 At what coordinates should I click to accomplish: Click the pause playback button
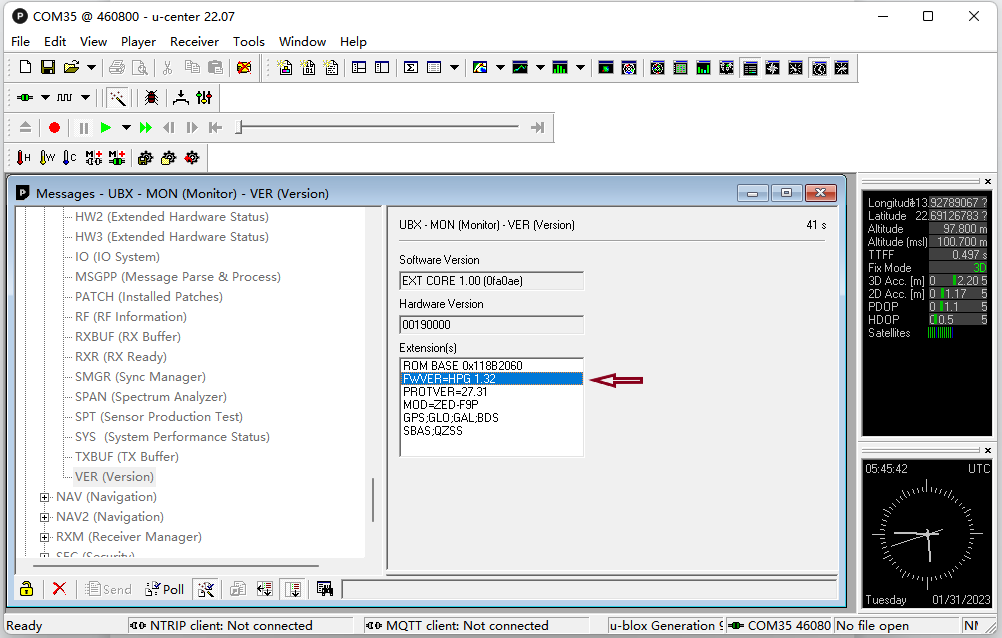click(84, 128)
